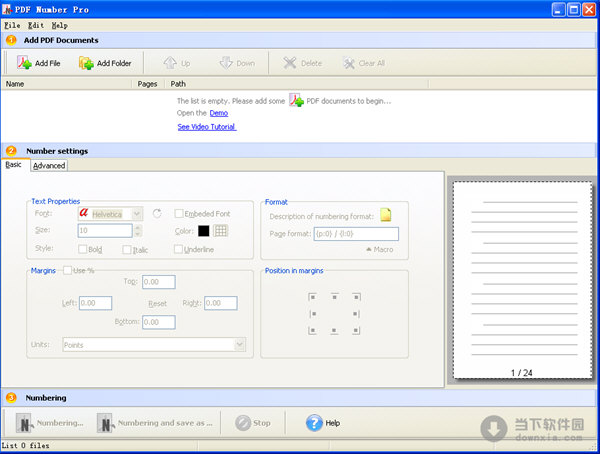600x454 pixels.
Task: Move file Down in the list
Action: coord(237,63)
